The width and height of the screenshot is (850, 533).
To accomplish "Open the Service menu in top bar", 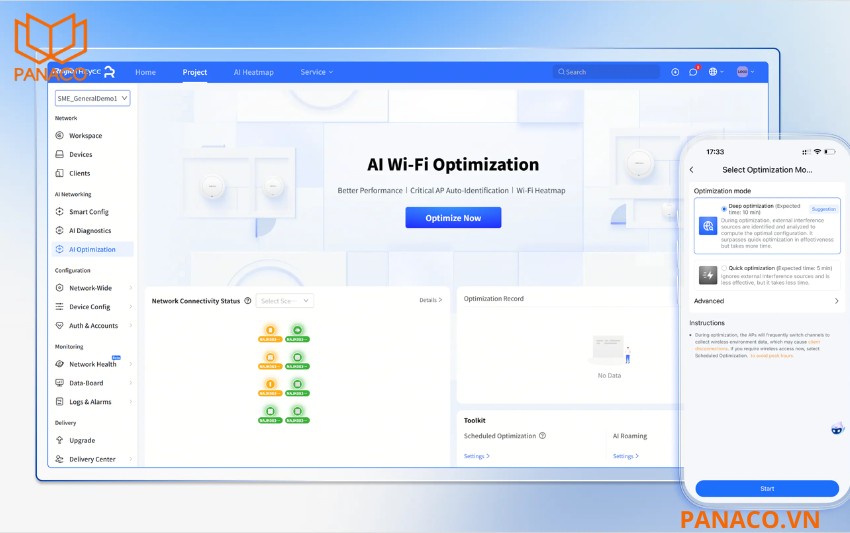I will (317, 72).
